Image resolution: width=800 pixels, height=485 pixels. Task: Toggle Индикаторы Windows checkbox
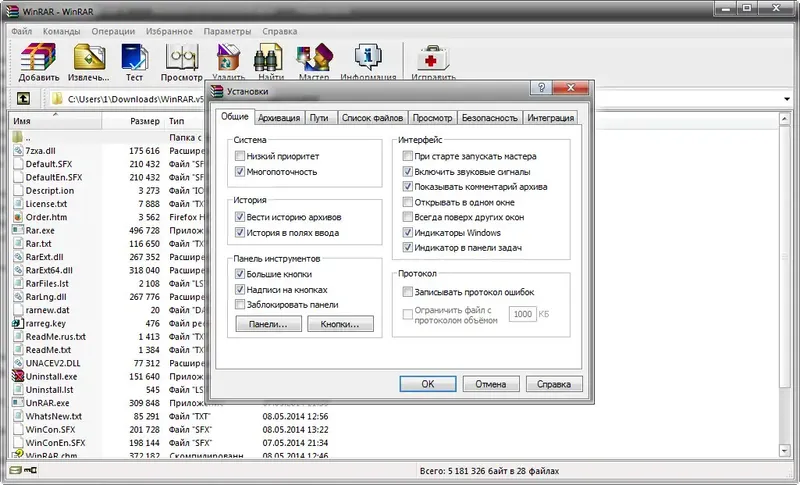coord(408,233)
